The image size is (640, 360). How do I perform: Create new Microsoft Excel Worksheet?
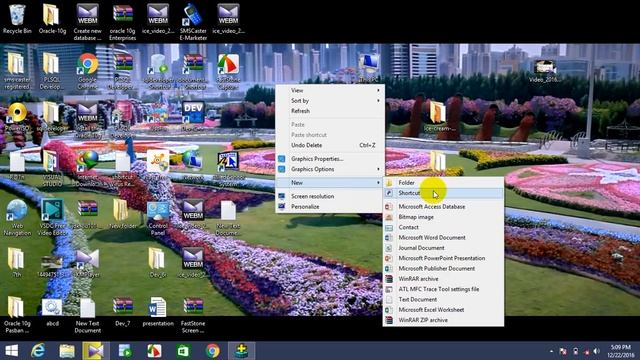[x=443, y=310]
